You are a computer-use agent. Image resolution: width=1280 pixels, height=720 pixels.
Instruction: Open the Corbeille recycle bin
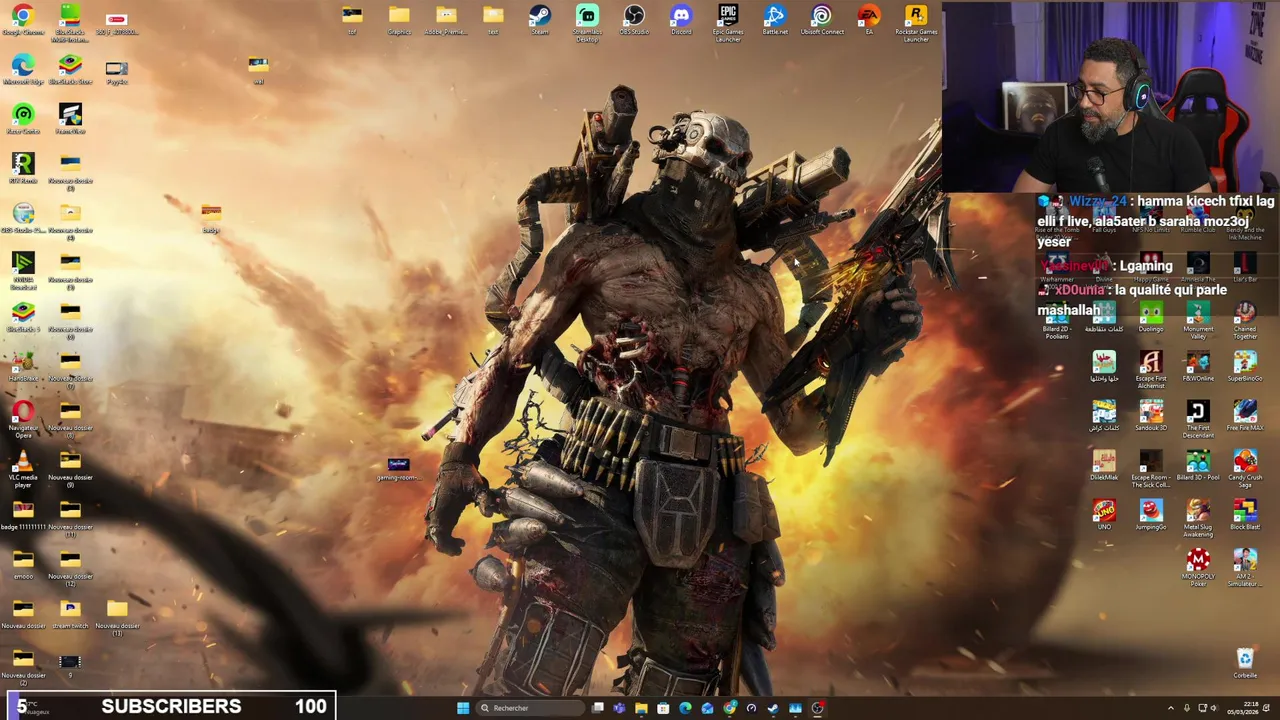pos(1245,663)
